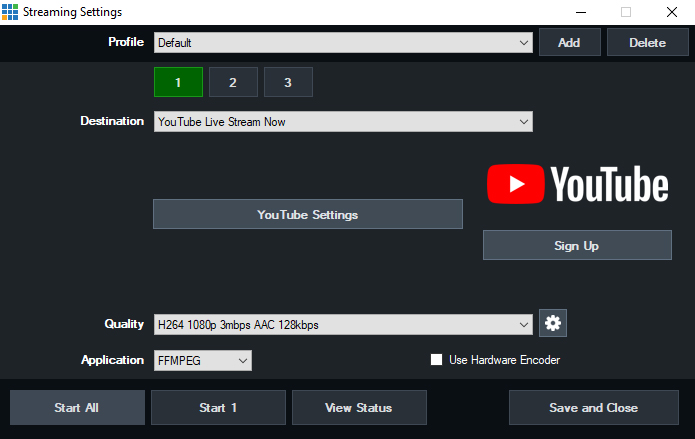Switch to stream destination tab 2
This screenshot has height=439, width=695.
pyautogui.click(x=233, y=82)
